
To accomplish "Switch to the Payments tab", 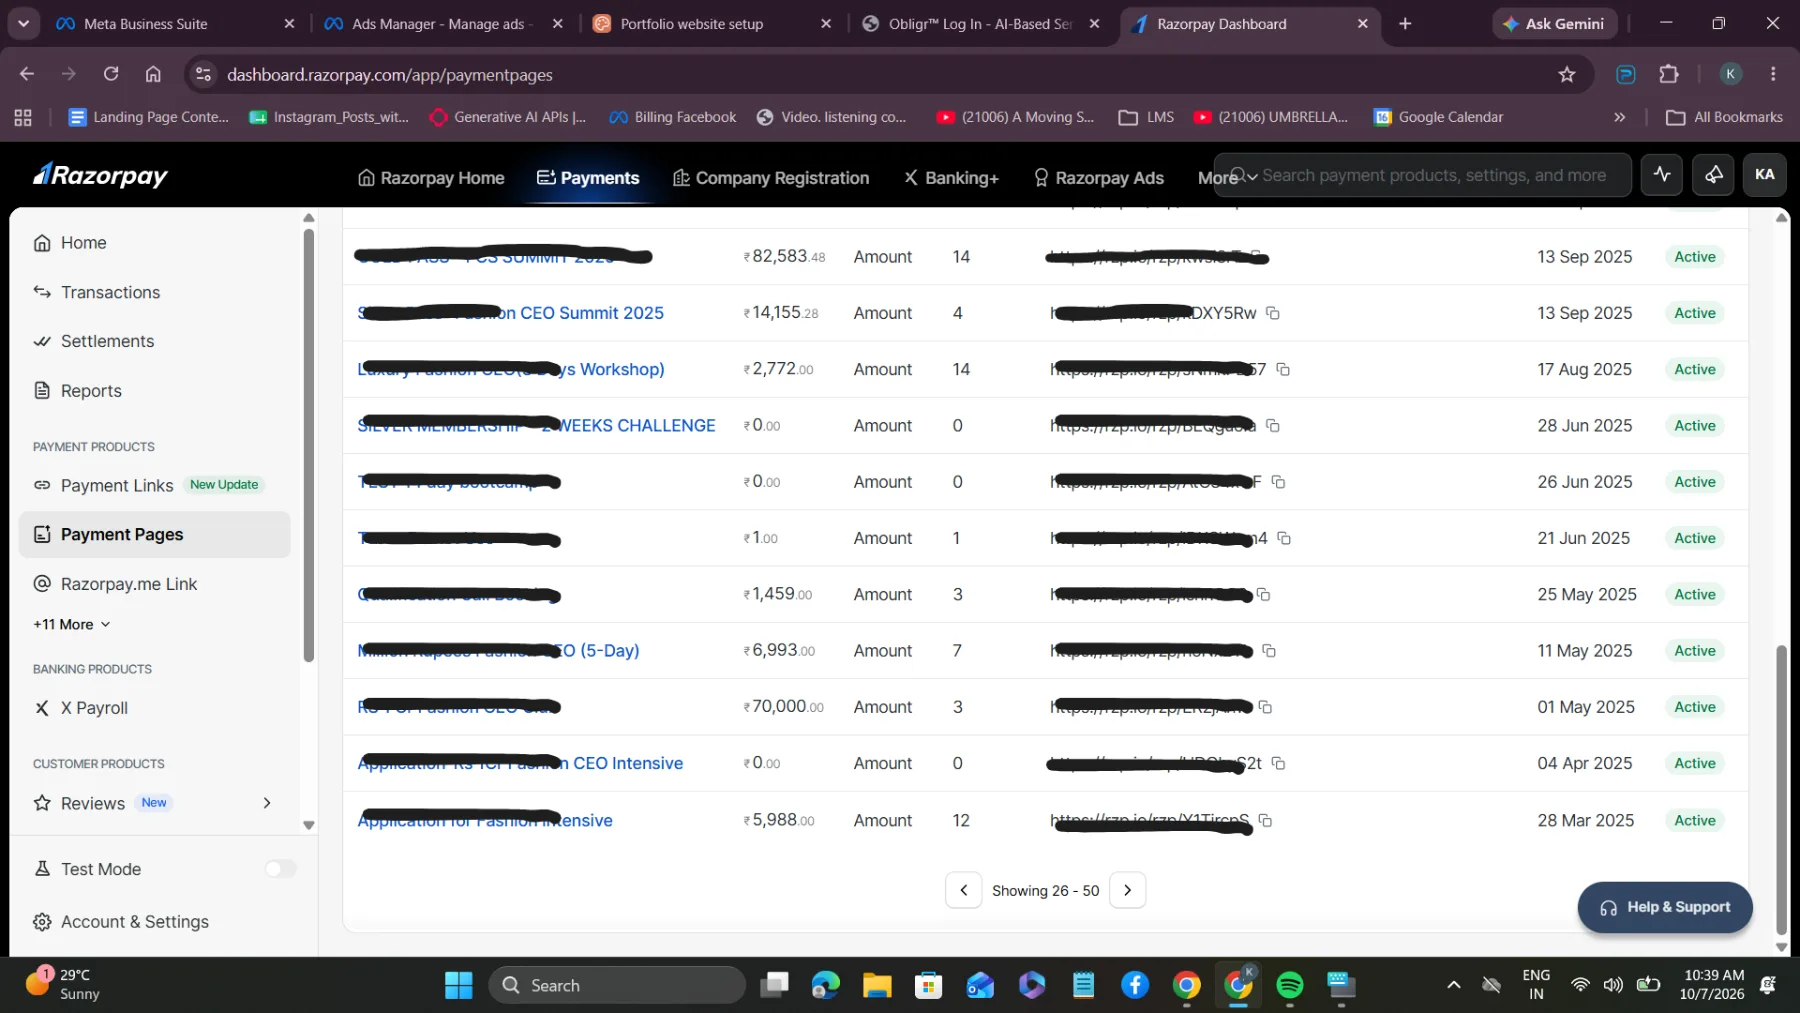I will pos(588,178).
